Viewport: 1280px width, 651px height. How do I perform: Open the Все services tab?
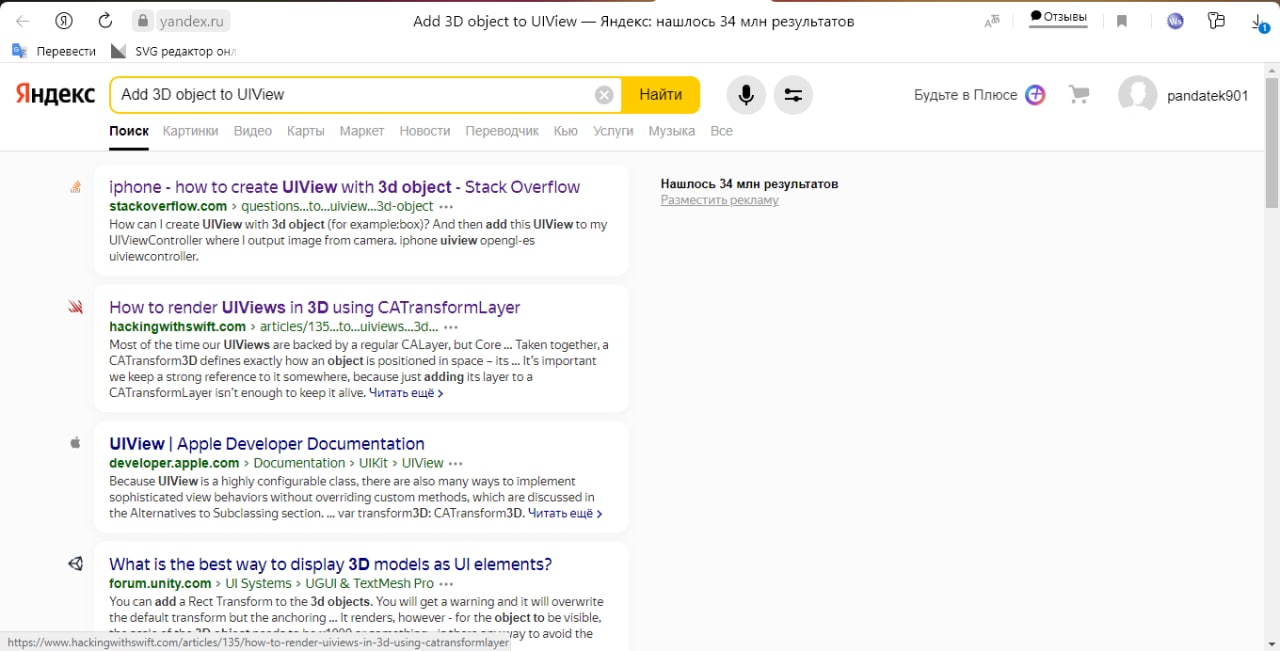coord(721,131)
